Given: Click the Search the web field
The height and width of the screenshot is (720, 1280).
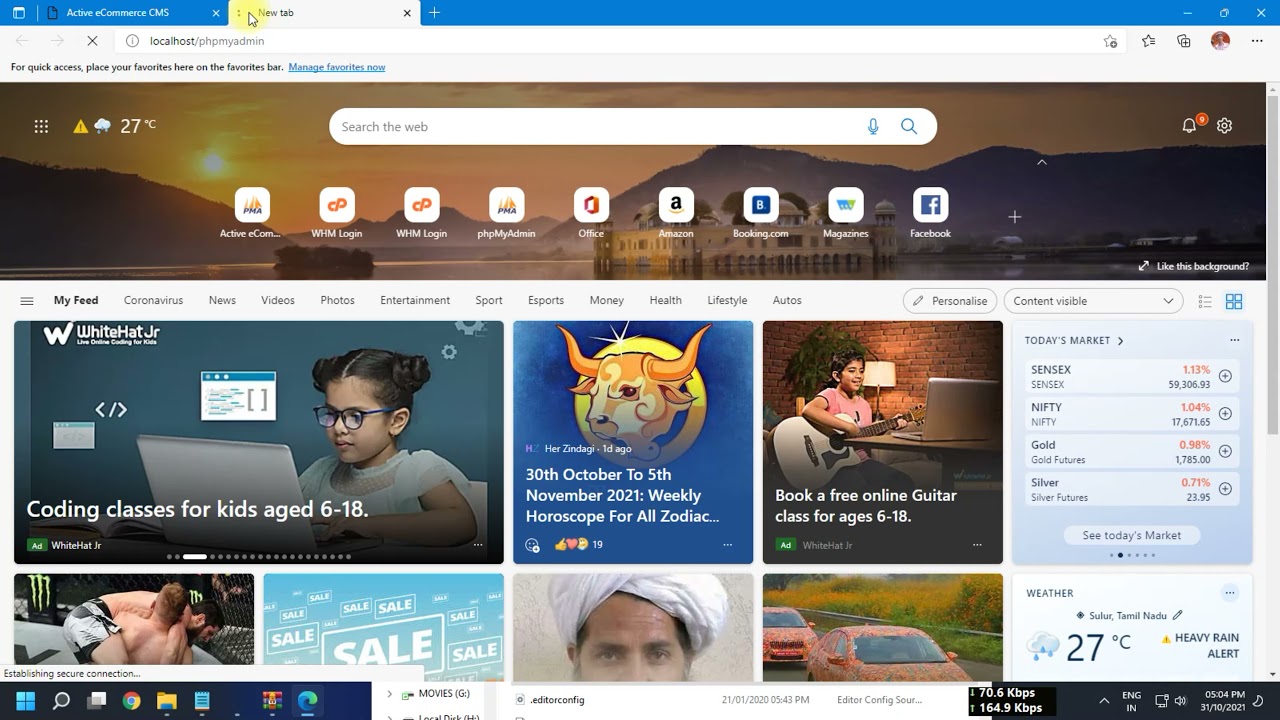Looking at the screenshot, I should [x=633, y=127].
